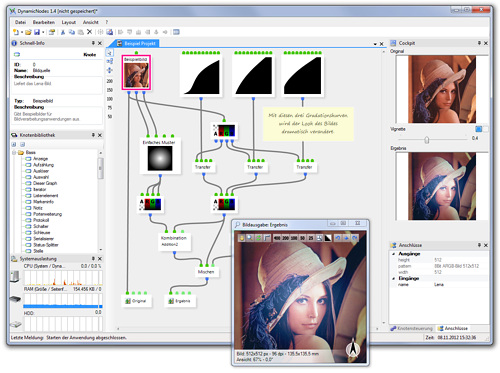Click the move arrows tool beside canvas

(x=110, y=70)
